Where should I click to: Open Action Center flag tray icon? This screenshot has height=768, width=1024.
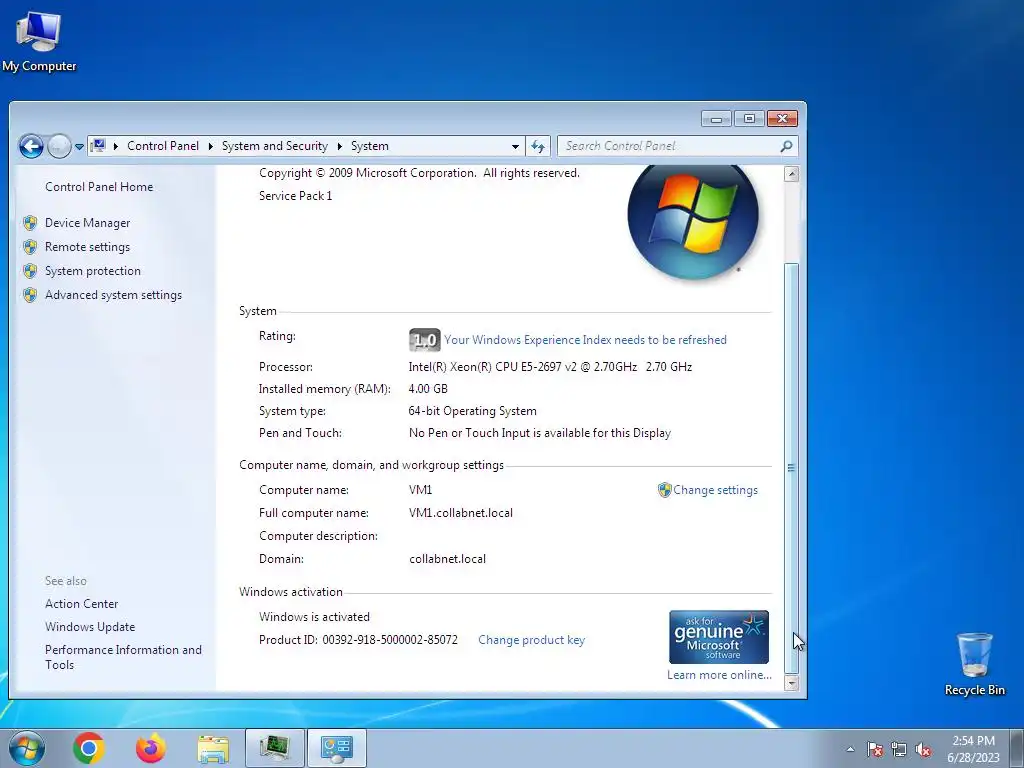875,749
